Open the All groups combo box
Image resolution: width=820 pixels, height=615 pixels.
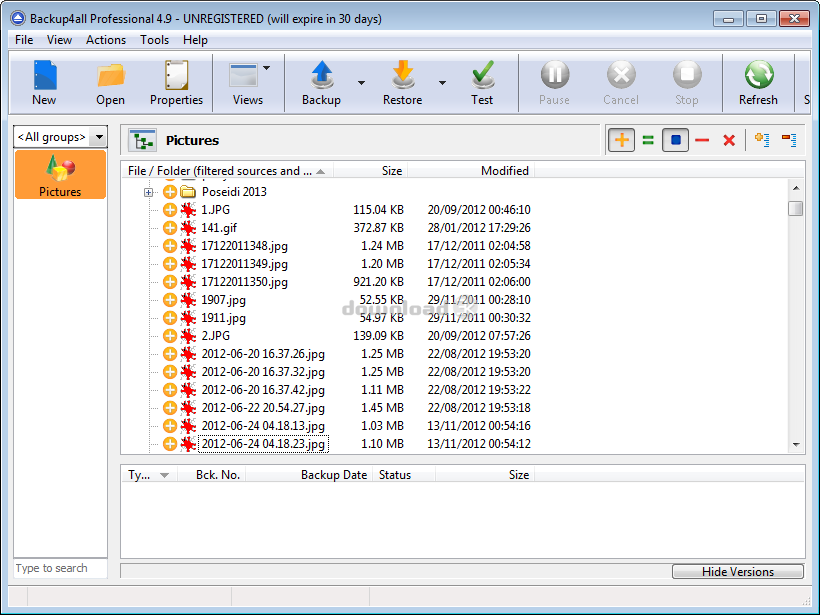pos(61,137)
